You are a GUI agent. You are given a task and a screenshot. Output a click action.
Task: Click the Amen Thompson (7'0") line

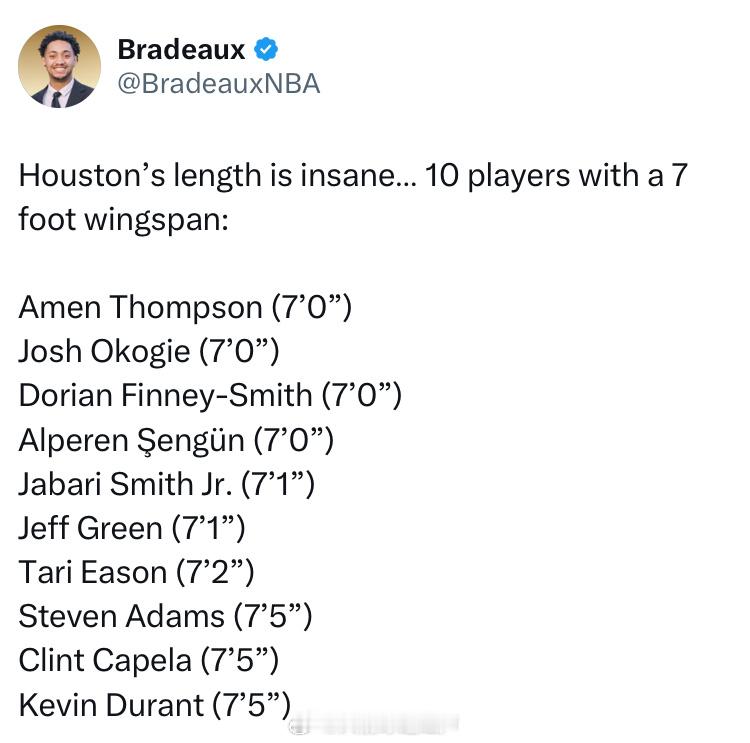pos(185,307)
